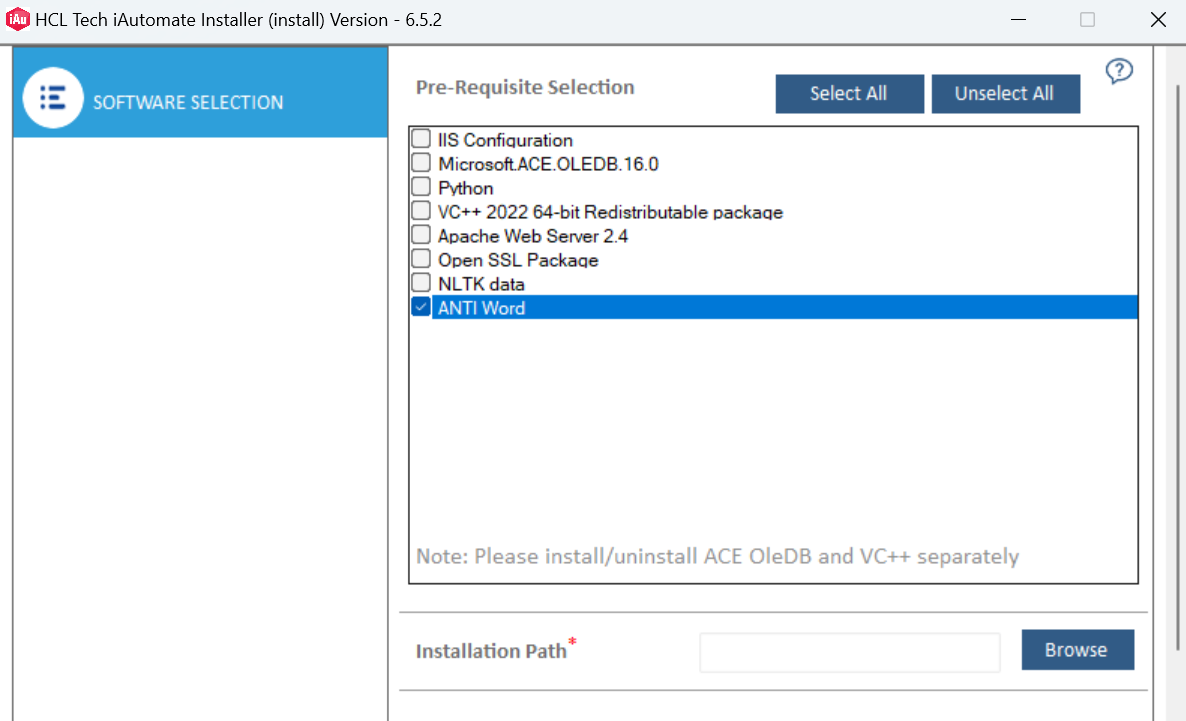Tick the Open SSL Package checkbox

[421, 259]
